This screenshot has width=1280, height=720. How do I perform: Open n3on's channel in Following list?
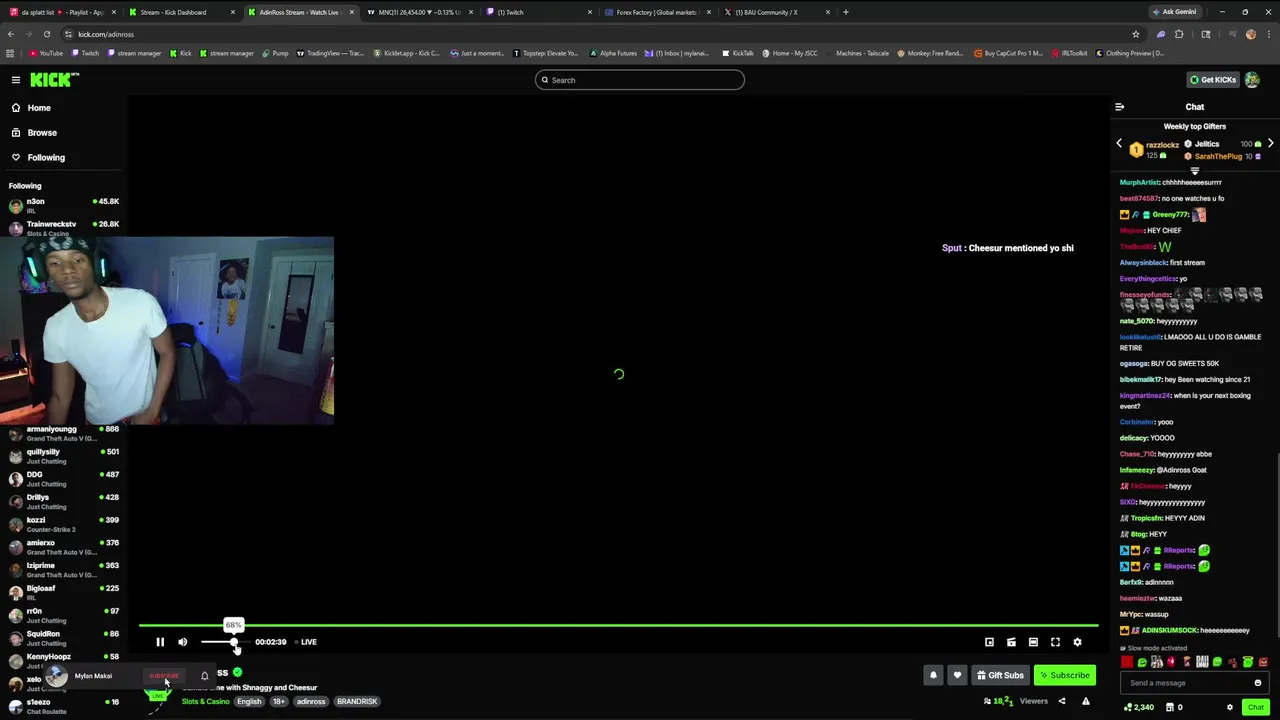click(x=64, y=205)
